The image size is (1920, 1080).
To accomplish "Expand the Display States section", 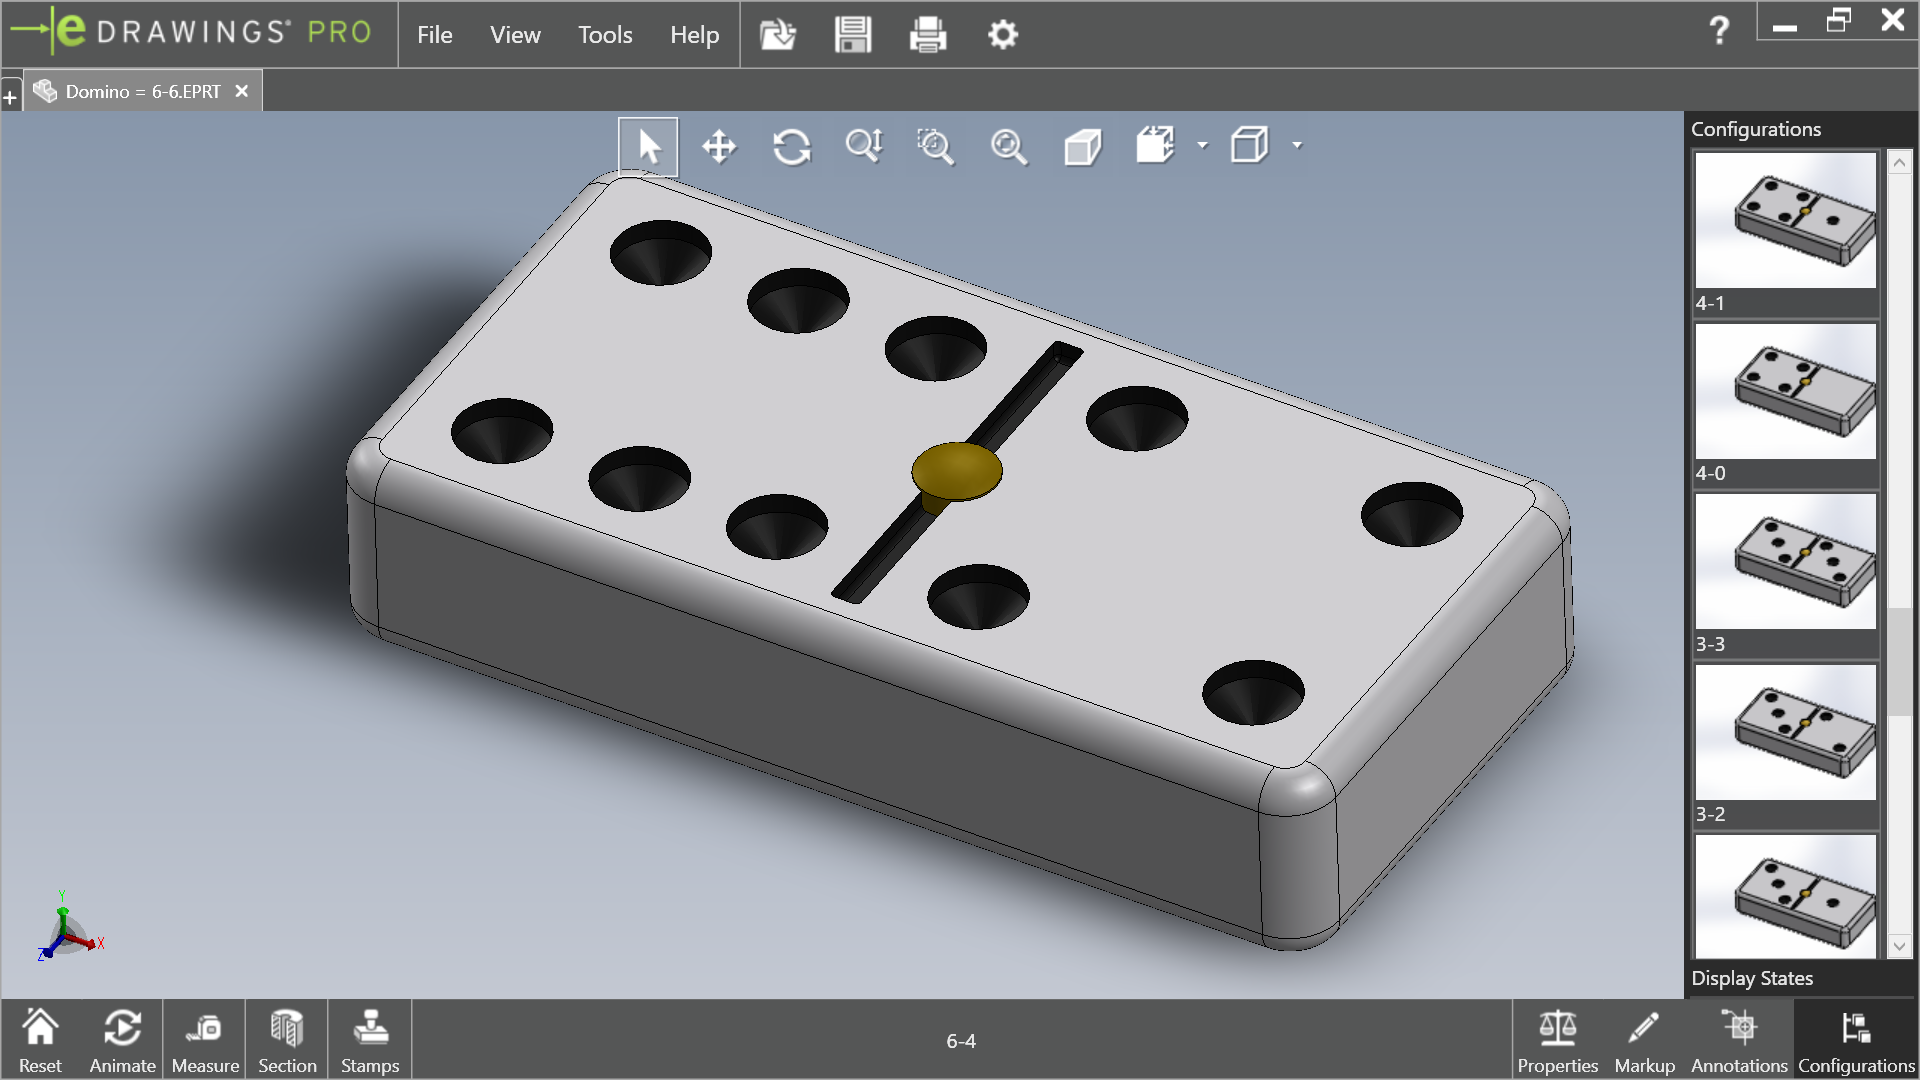I will [x=1752, y=978].
